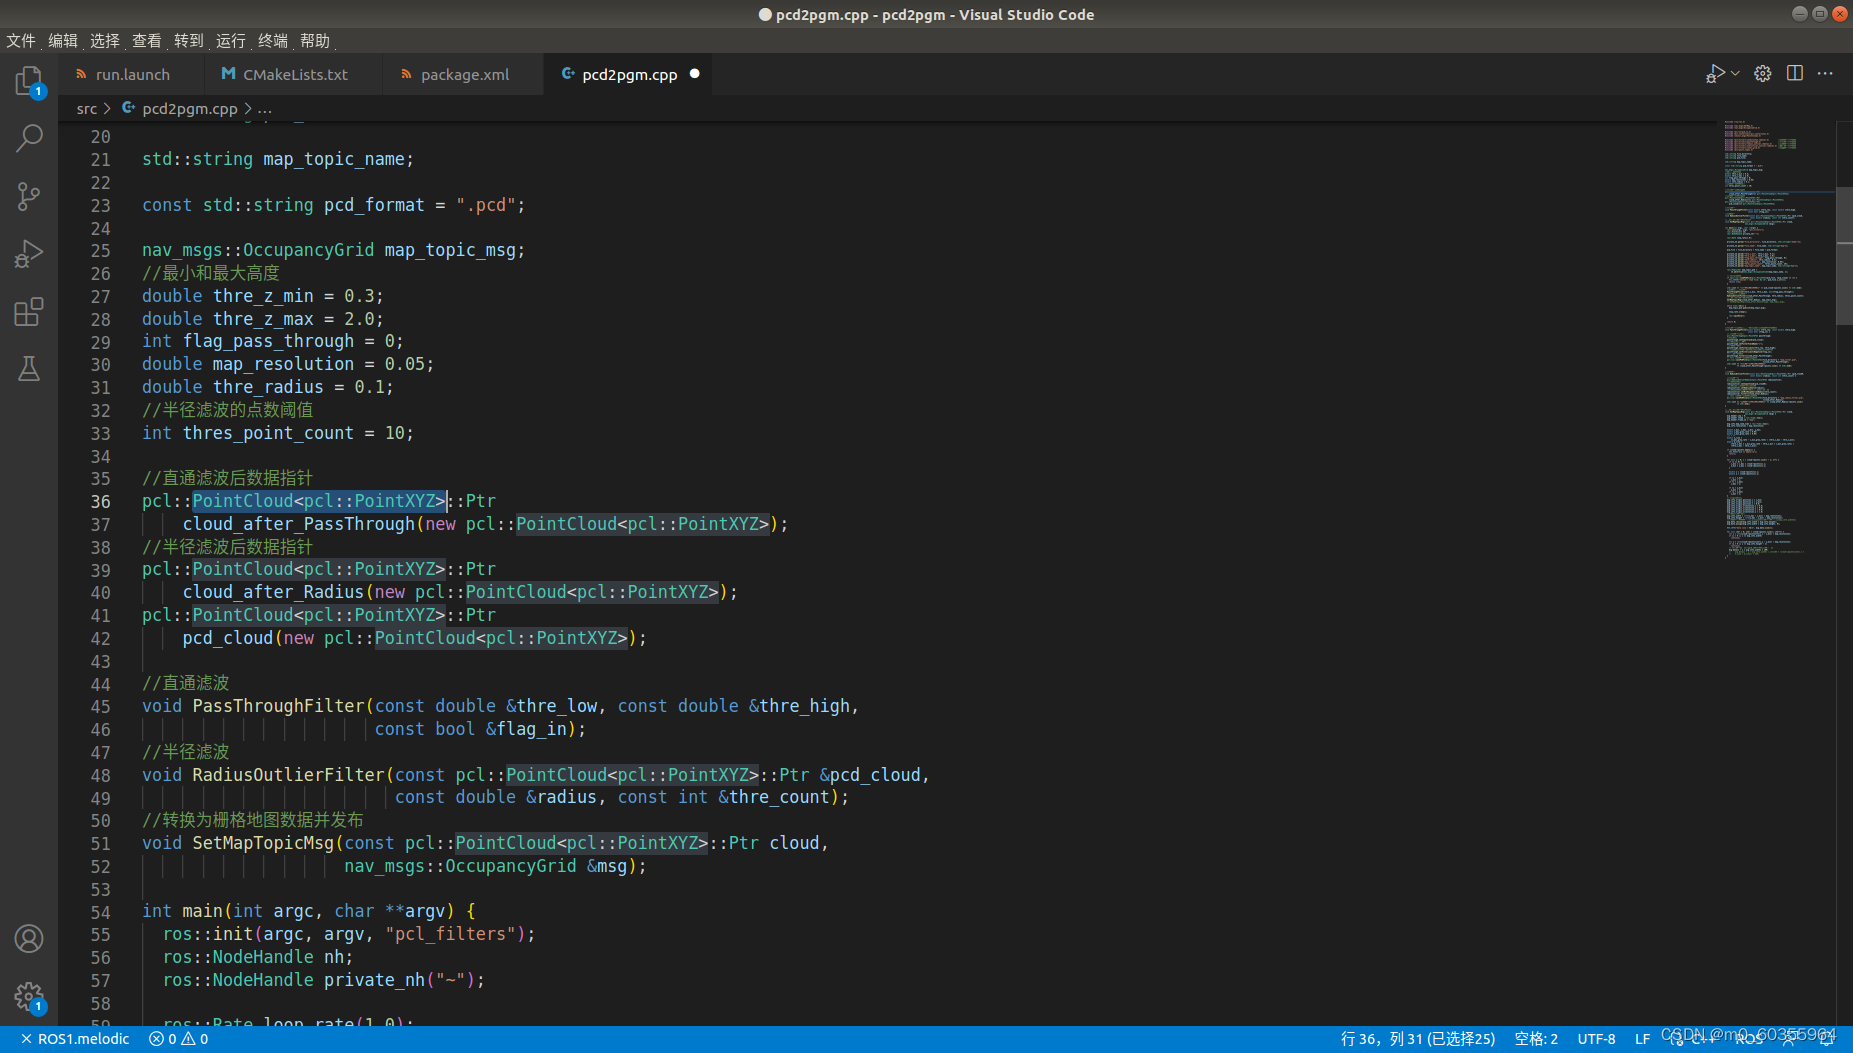Close the VS Code window
Screen dimensions: 1853x1053
pos(1839,14)
